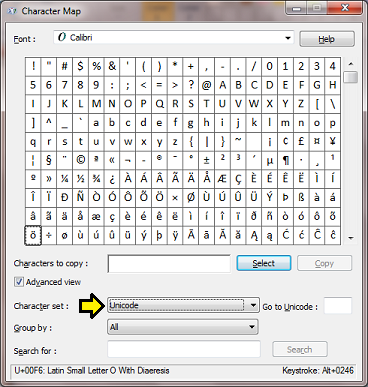This screenshot has width=368, height=387.
Task: Uncheck the Advanced view checkbox
Action: coord(19,282)
